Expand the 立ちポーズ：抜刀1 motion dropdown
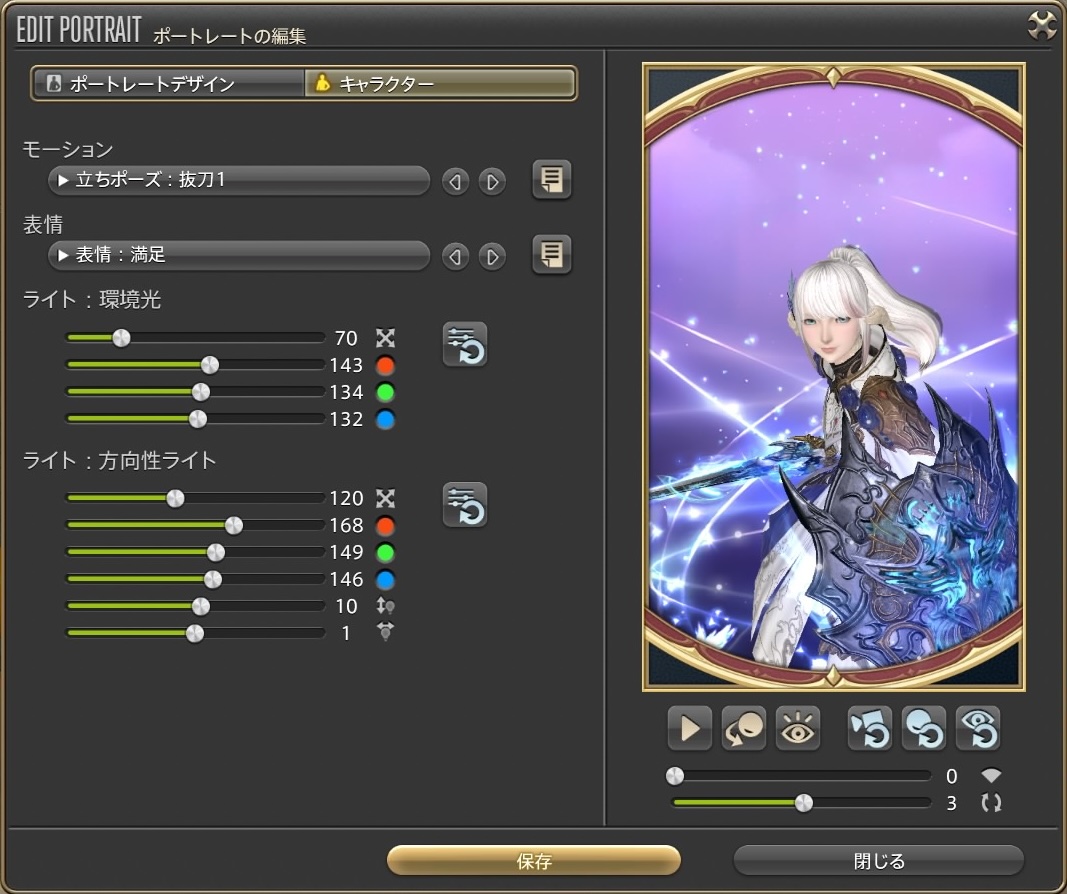 click(x=238, y=181)
